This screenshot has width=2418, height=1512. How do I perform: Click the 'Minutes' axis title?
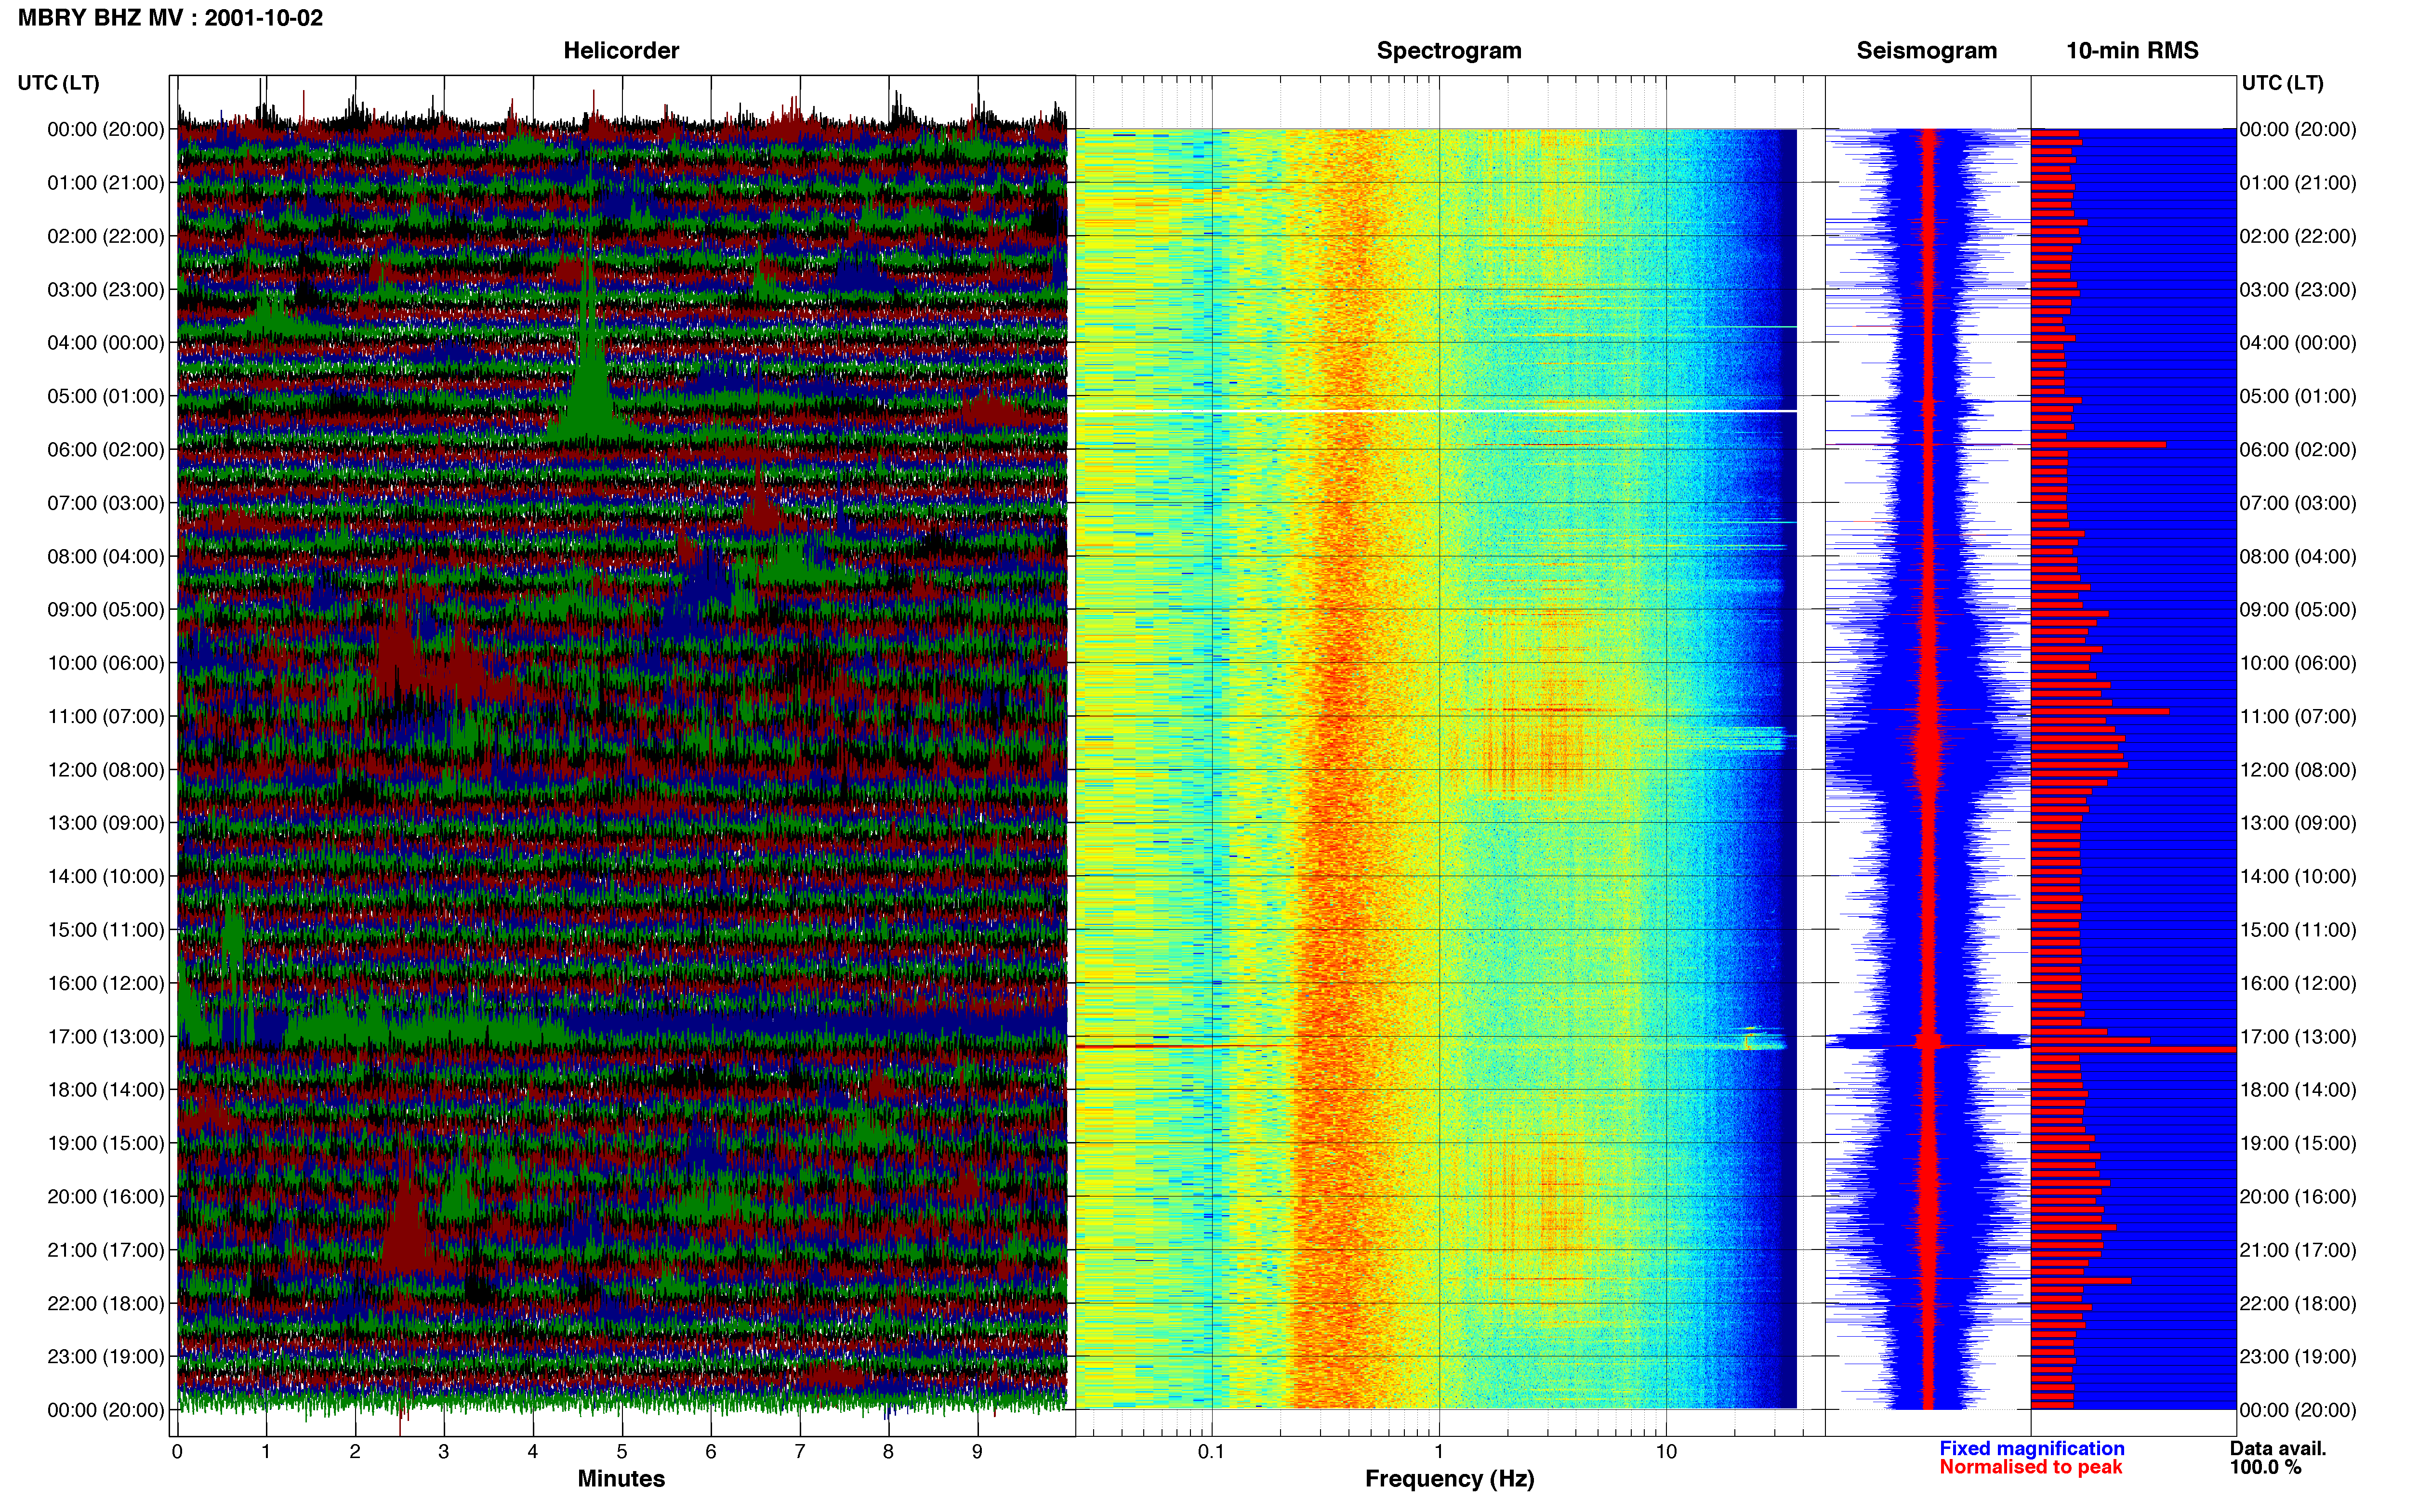tap(621, 1478)
